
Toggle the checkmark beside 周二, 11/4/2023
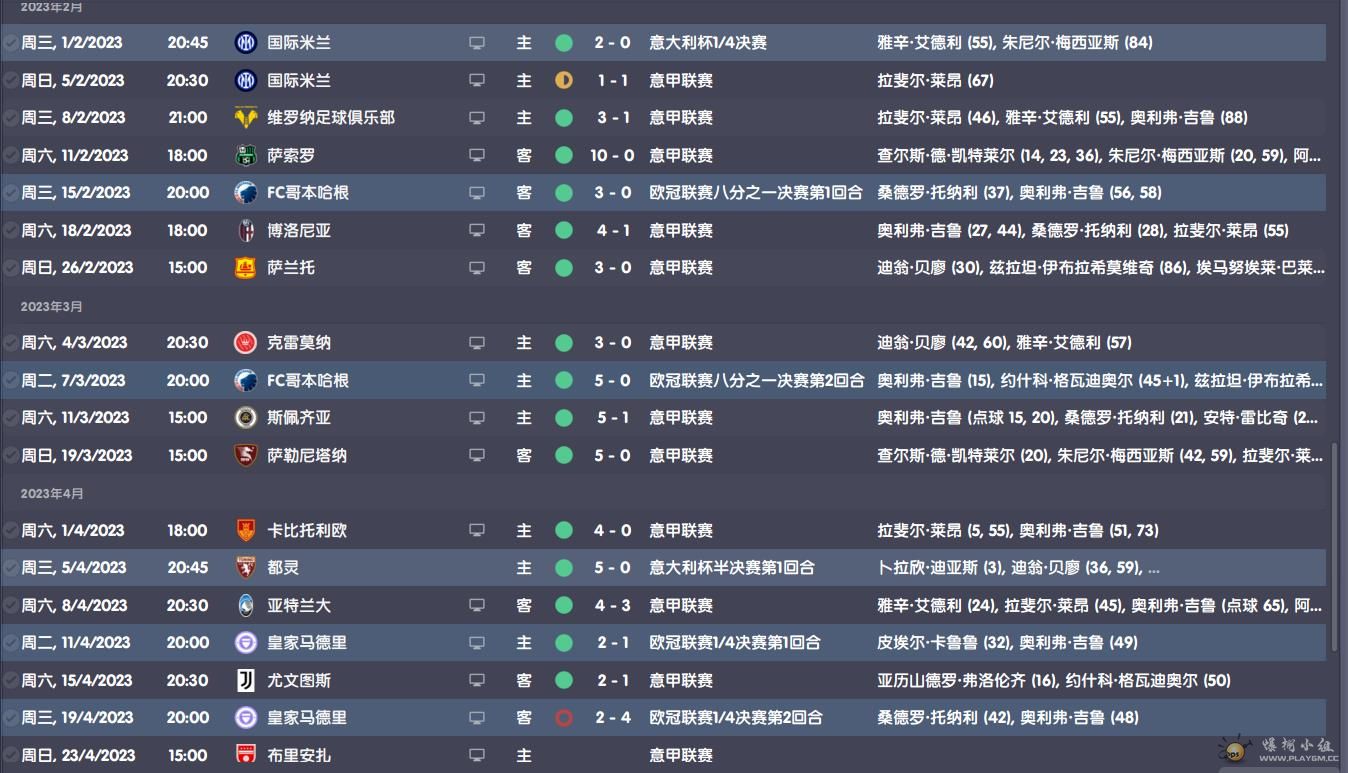pyautogui.click(x=10, y=643)
